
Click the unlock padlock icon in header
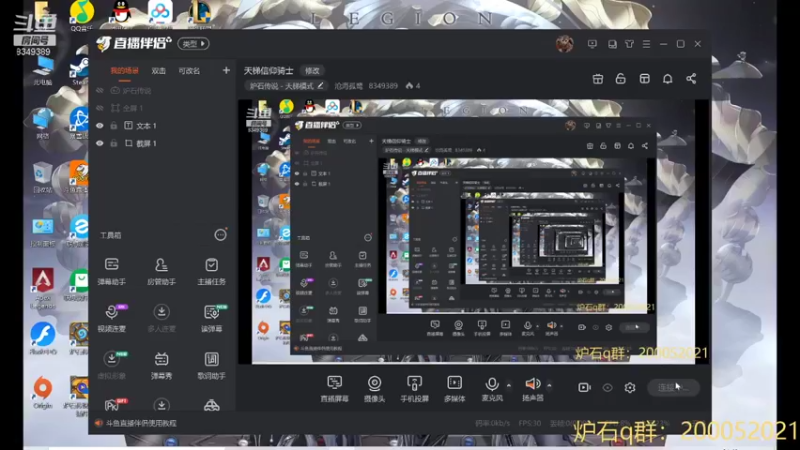point(620,79)
